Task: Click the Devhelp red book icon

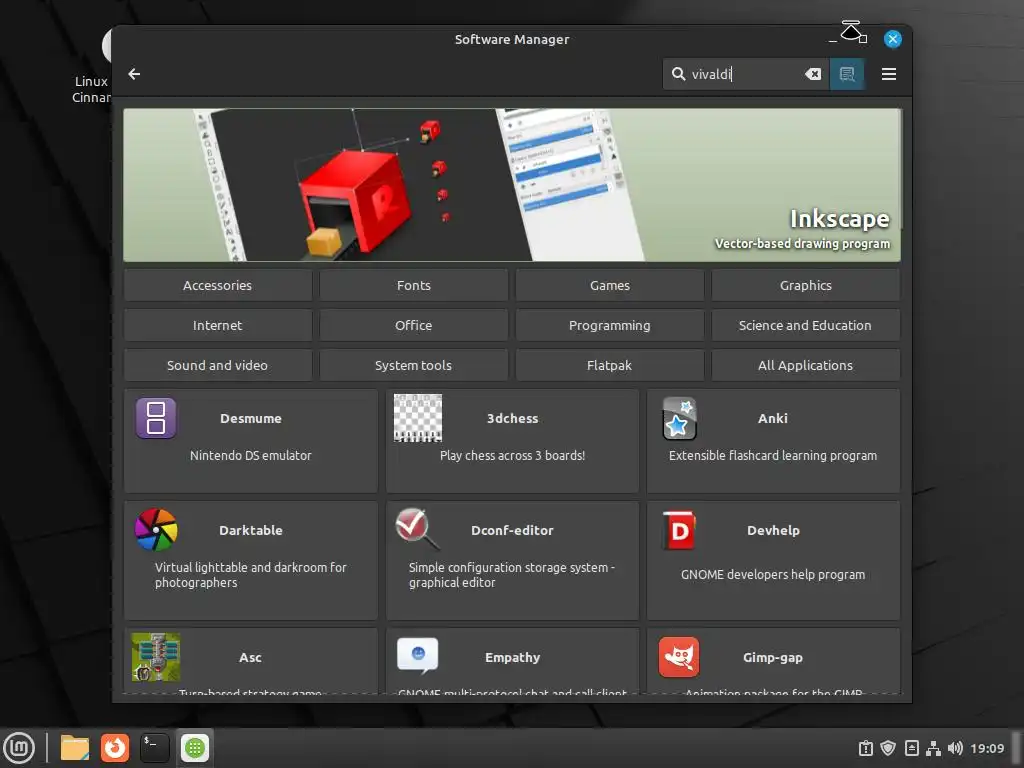Action: coord(679,530)
